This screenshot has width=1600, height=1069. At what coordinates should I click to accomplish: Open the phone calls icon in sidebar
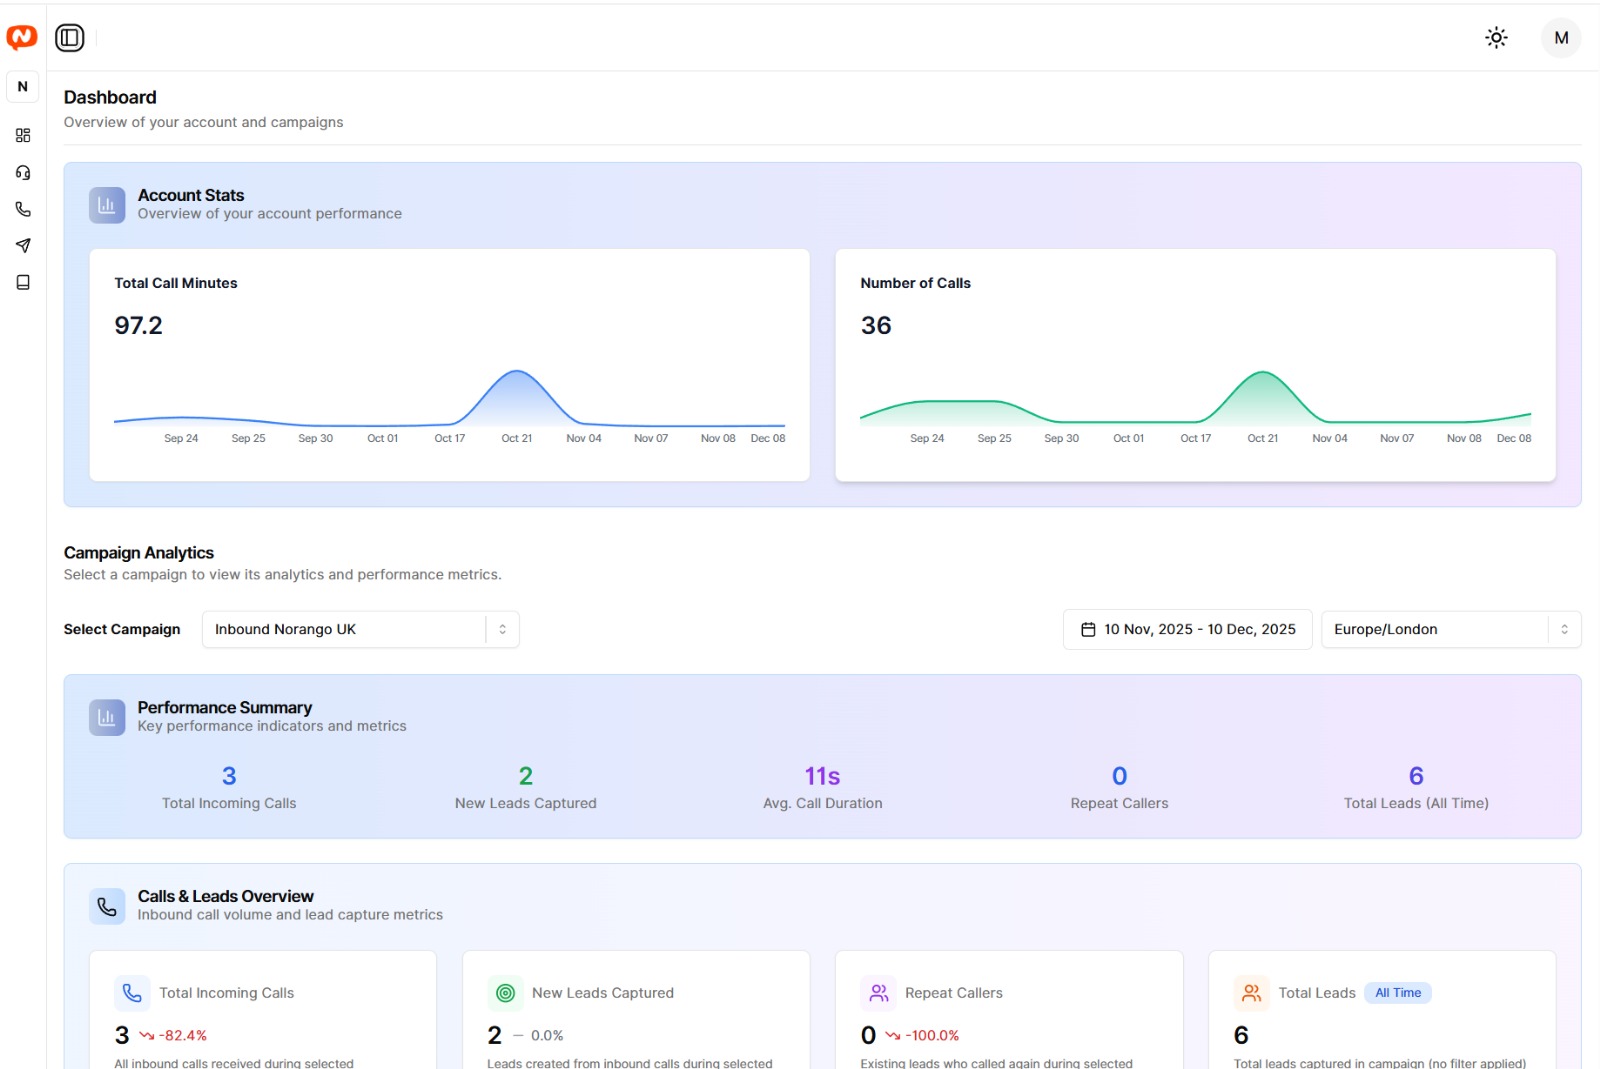pyautogui.click(x=23, y=209)
